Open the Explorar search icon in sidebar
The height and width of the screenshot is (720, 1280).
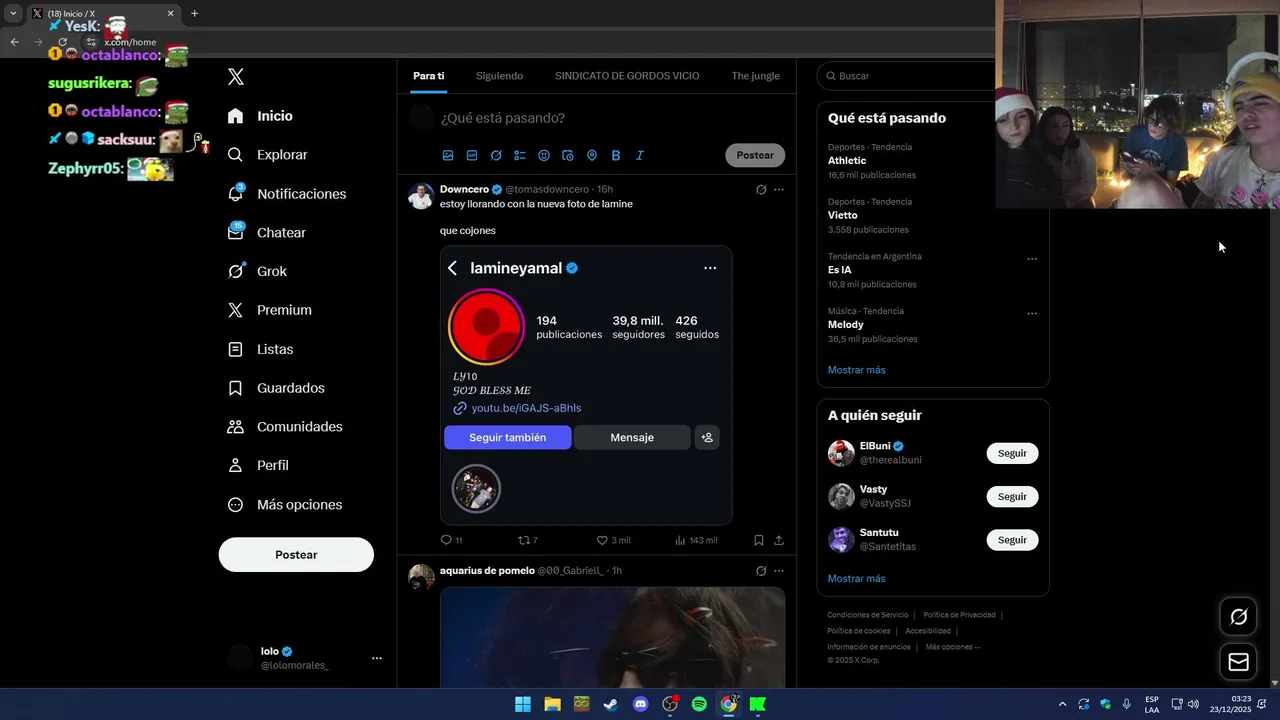[x=236, y=155]
